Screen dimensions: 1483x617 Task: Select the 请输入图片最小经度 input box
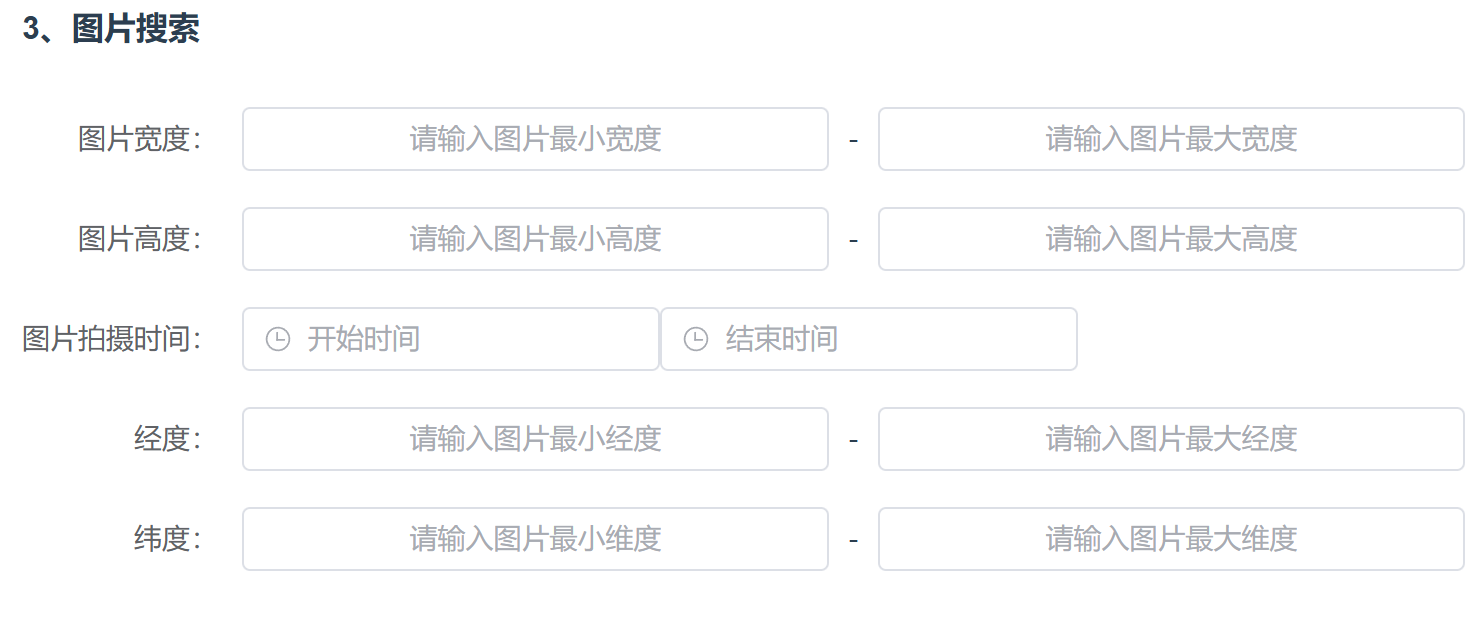(535, 439)
